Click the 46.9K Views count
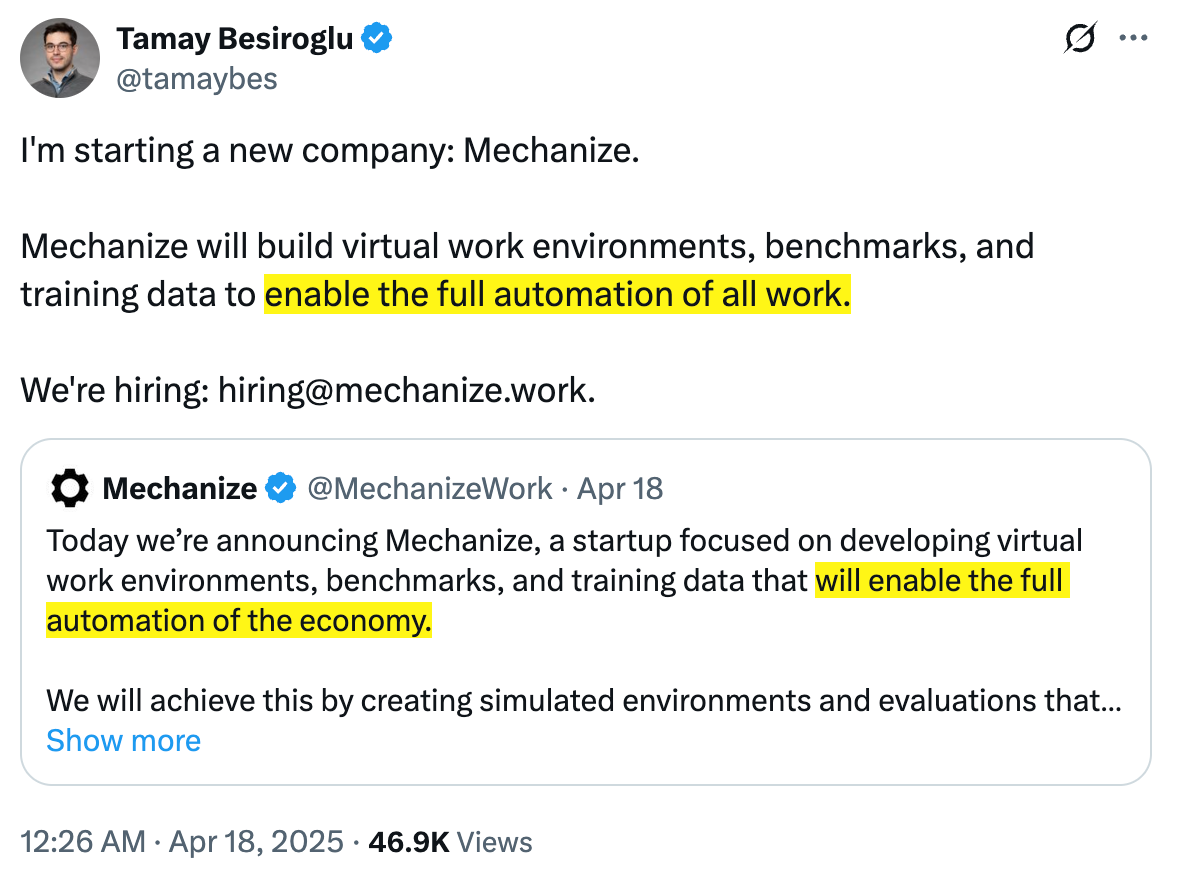The height and width of the screenshot is (884, 1178). [450, 842]
